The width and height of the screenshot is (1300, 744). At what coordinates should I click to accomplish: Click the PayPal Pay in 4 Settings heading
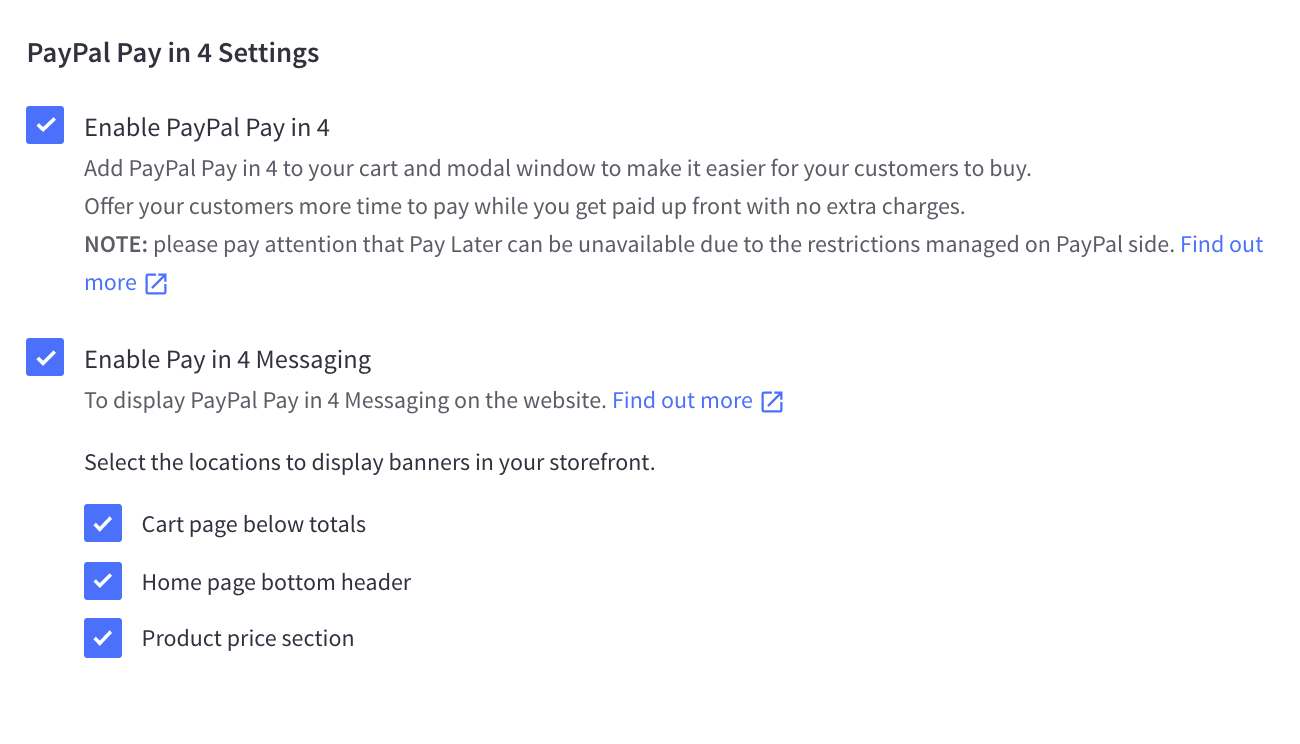click(173, 53)
